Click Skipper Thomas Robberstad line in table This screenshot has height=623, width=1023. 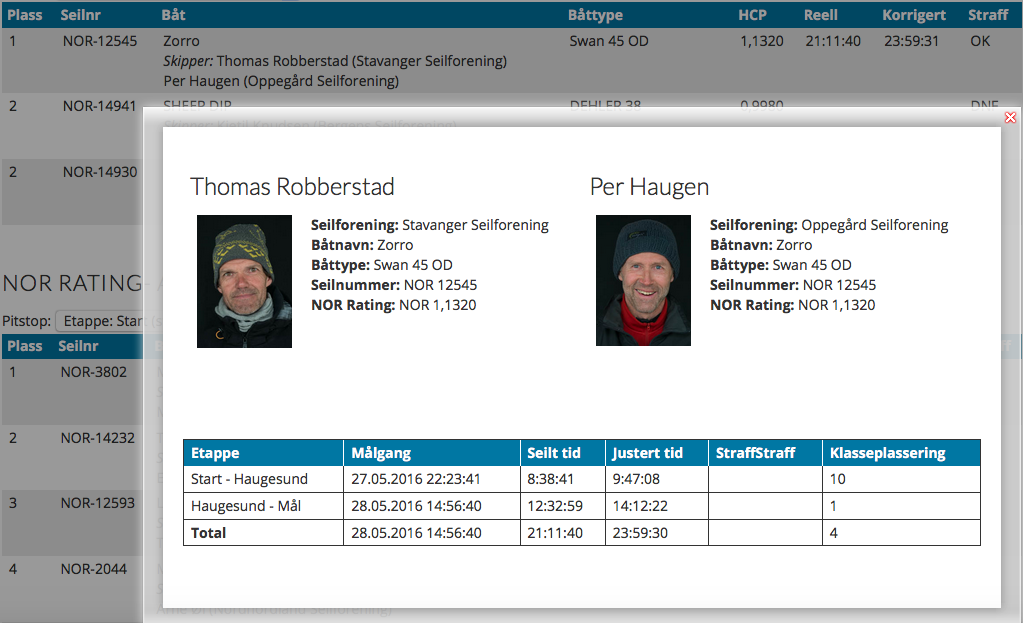point(335,61)
